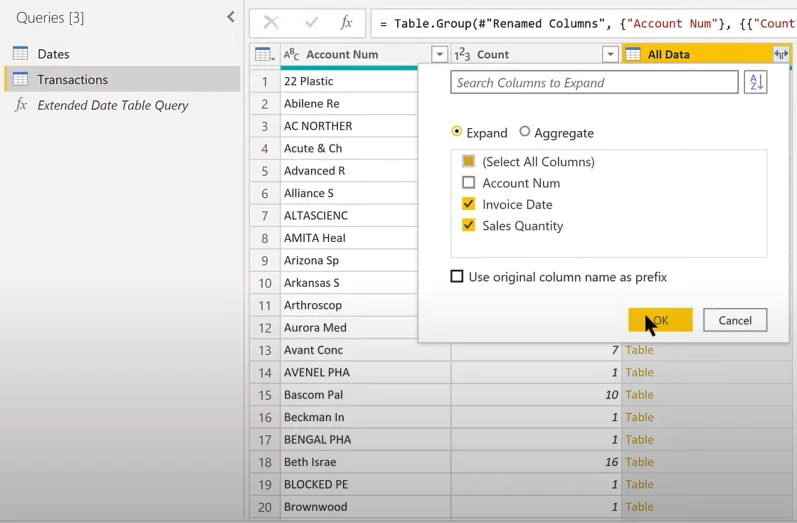Collapse the Queries pane with chevron
The image size is (797, 523).
231,17
